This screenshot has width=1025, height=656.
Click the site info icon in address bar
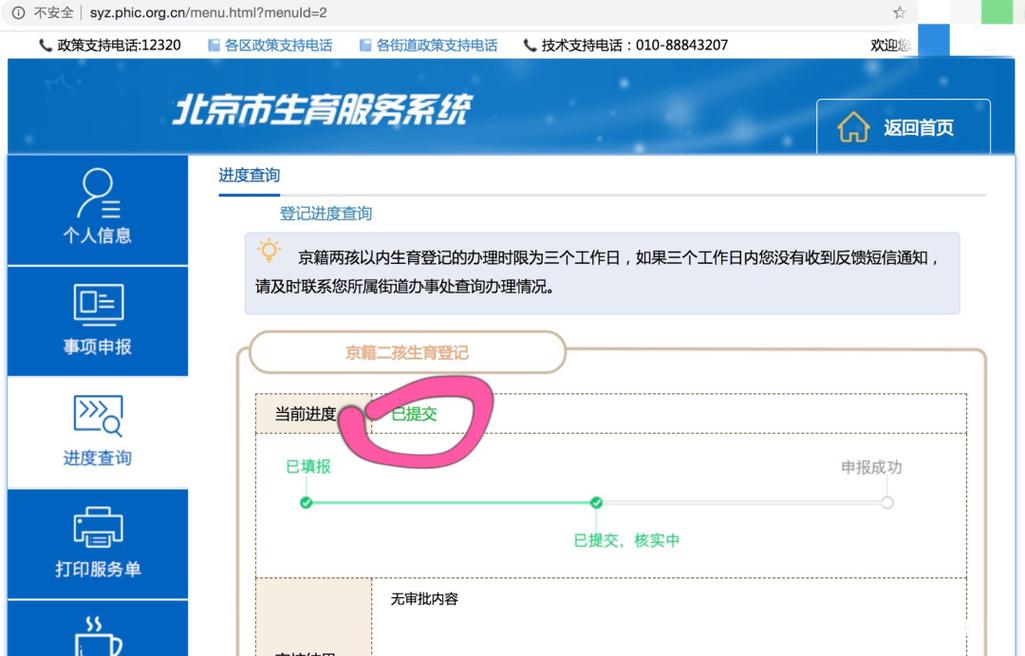click(x=18, y=12)
